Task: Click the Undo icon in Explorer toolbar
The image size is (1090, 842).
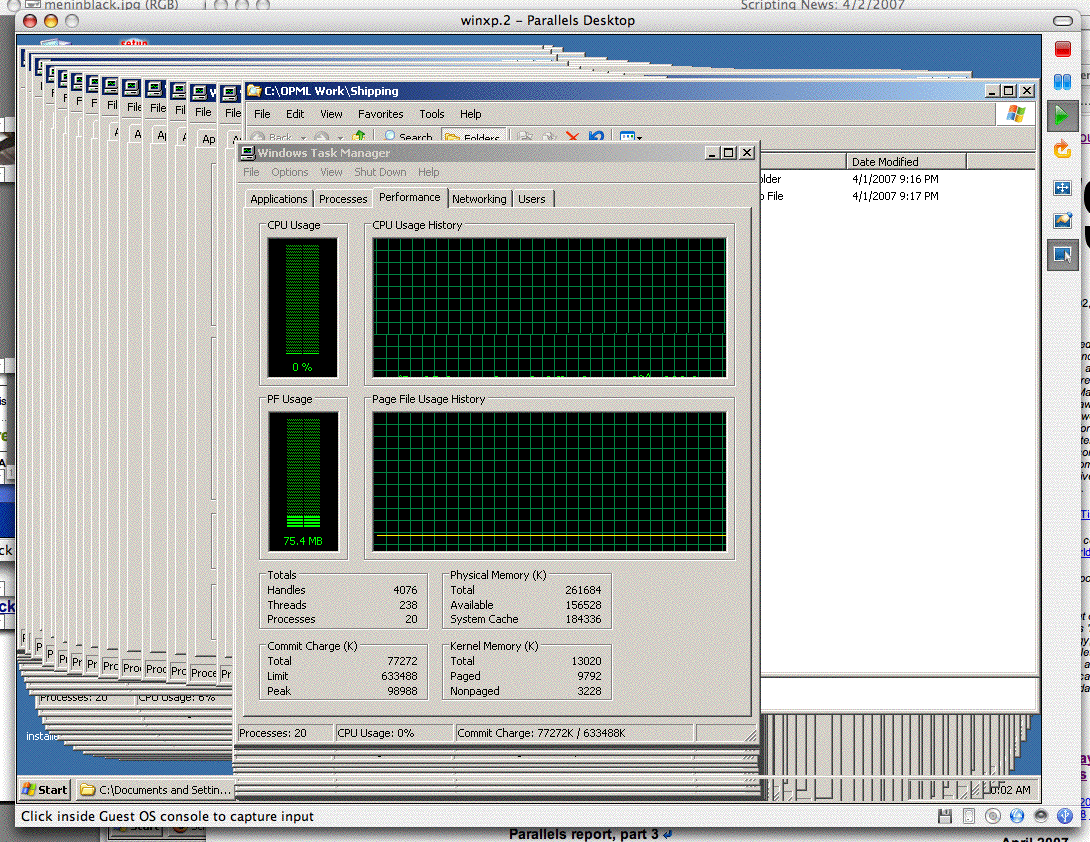Action: point(596,138)
